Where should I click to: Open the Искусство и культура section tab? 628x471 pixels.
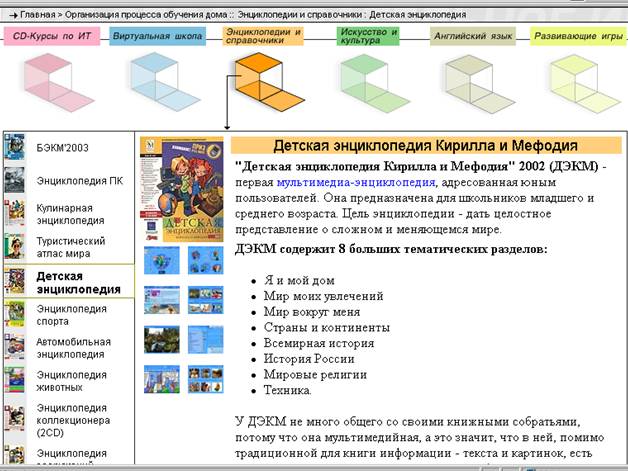click(x=368, y=36)
